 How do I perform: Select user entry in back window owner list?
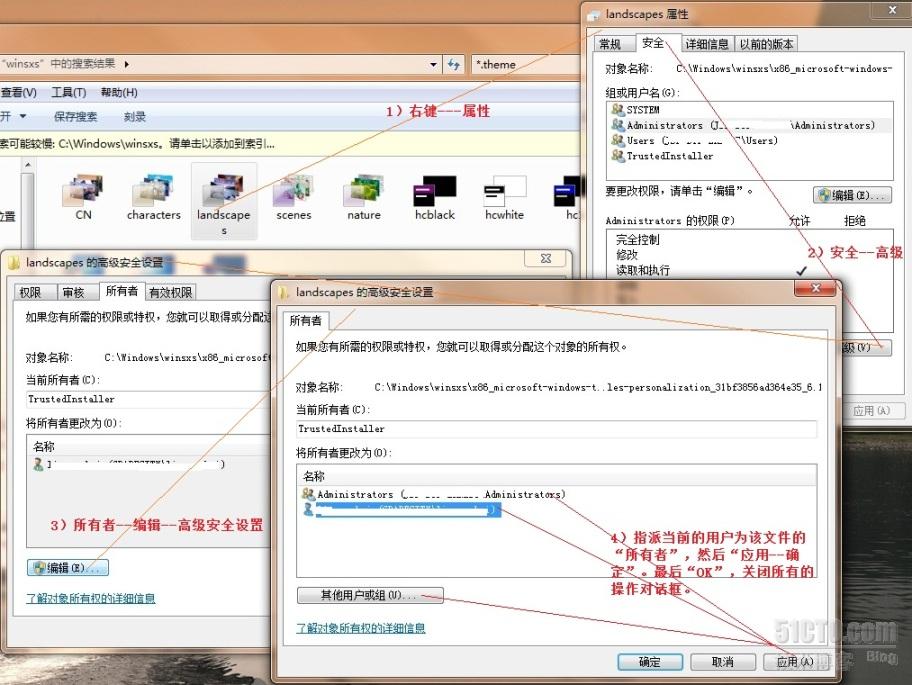point(130,464)
